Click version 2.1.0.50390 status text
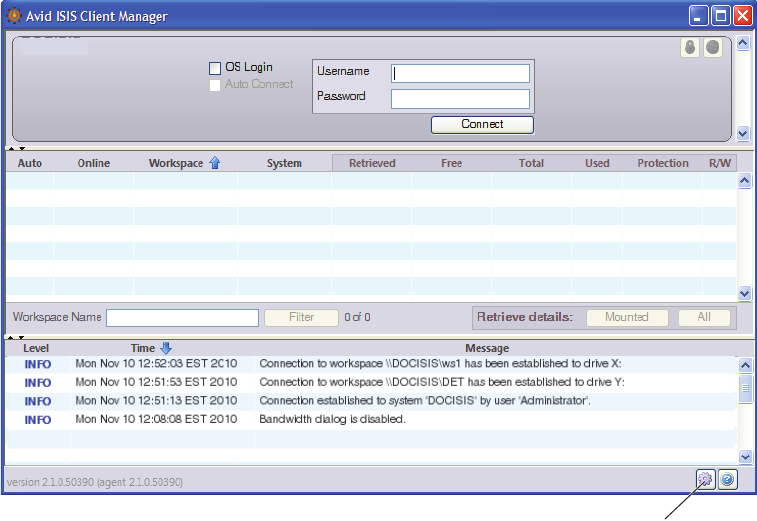The width and height of the screenshot is (757, 521). [95, 482]
